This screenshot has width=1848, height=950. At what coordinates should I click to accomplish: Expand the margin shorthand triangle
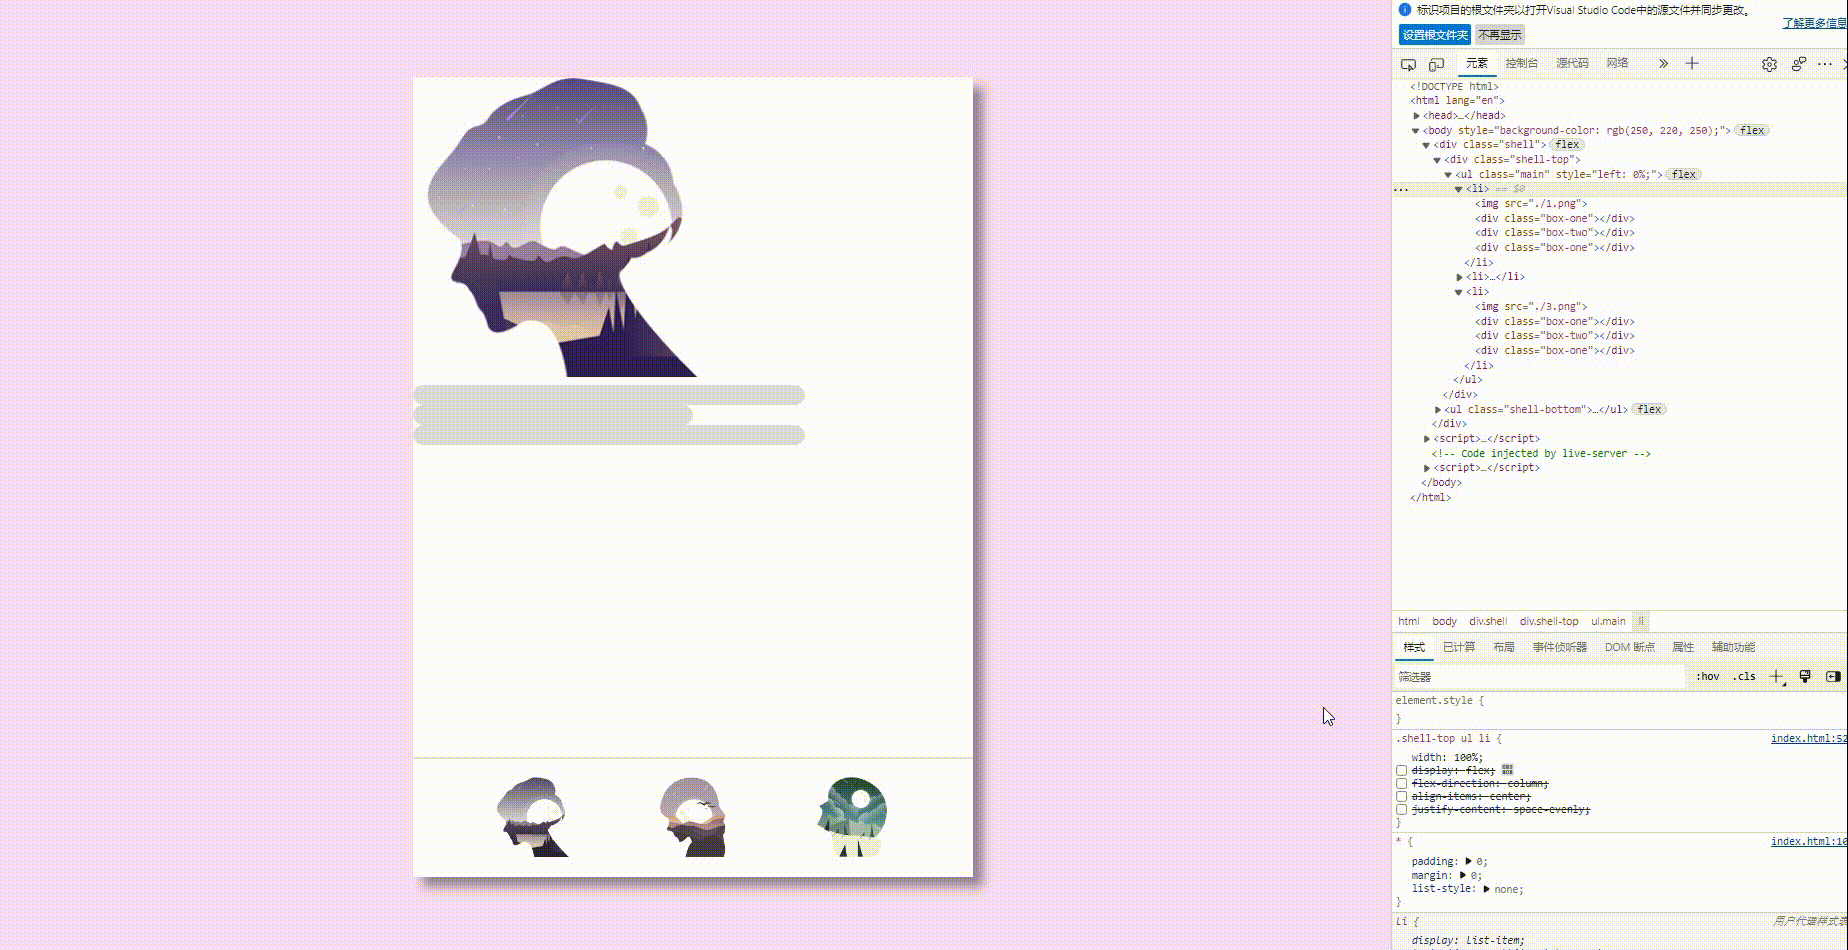pos(1463,875)
